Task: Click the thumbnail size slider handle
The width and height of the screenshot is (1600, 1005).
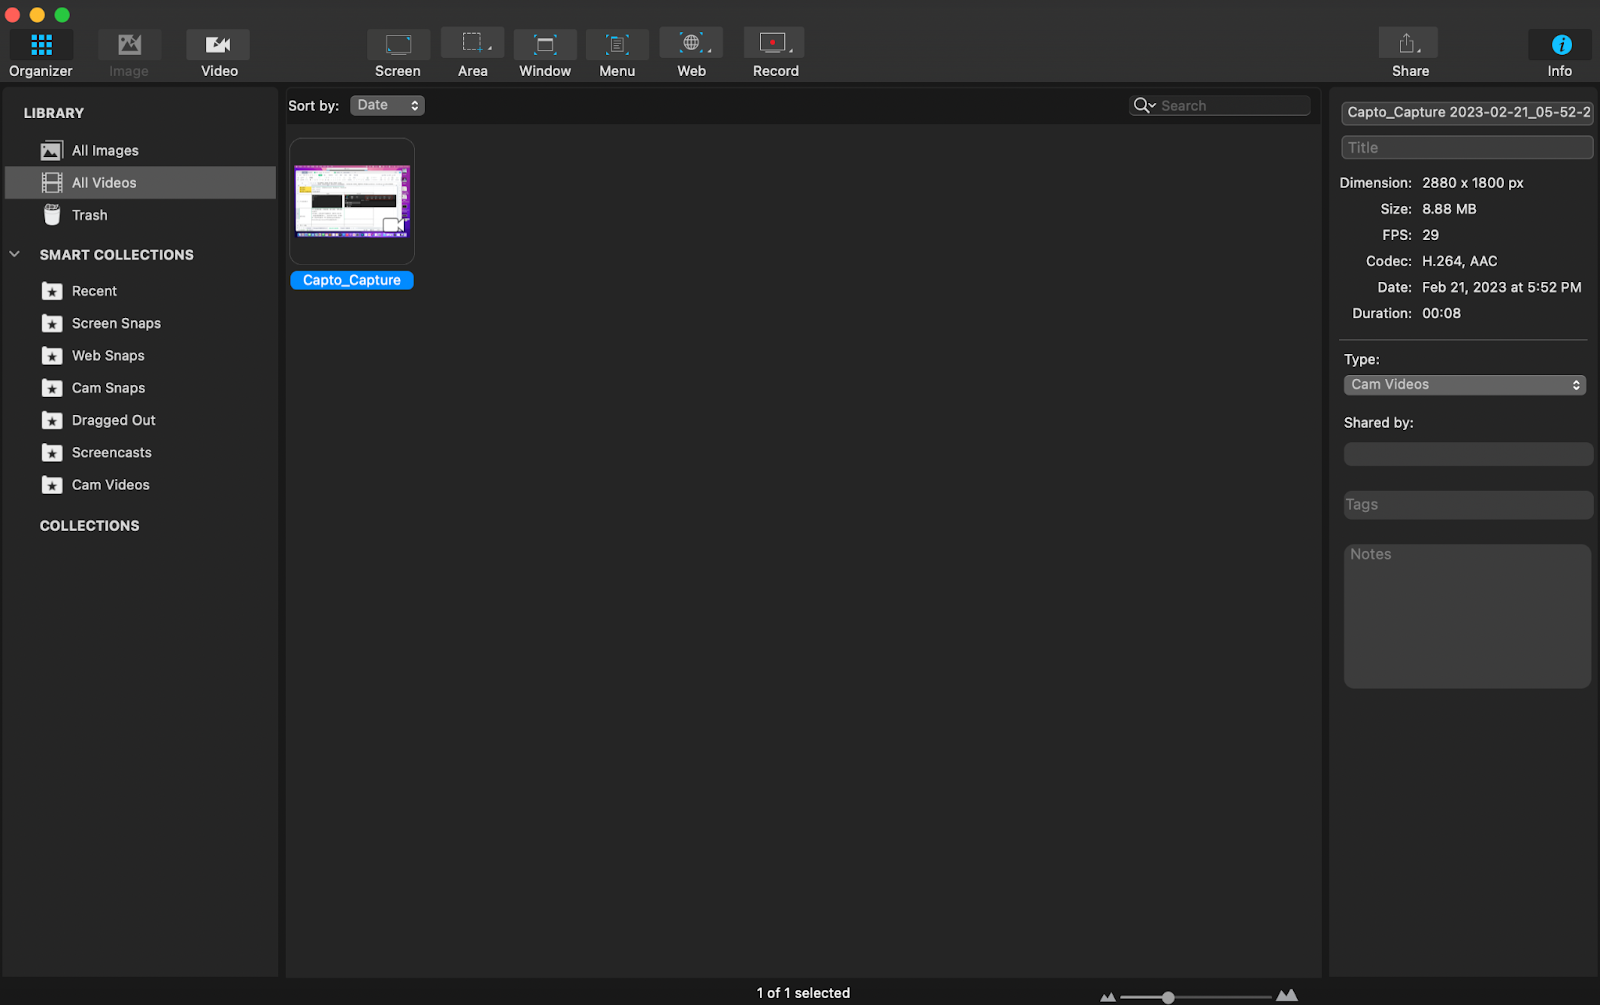Action: coord(1168,997)
